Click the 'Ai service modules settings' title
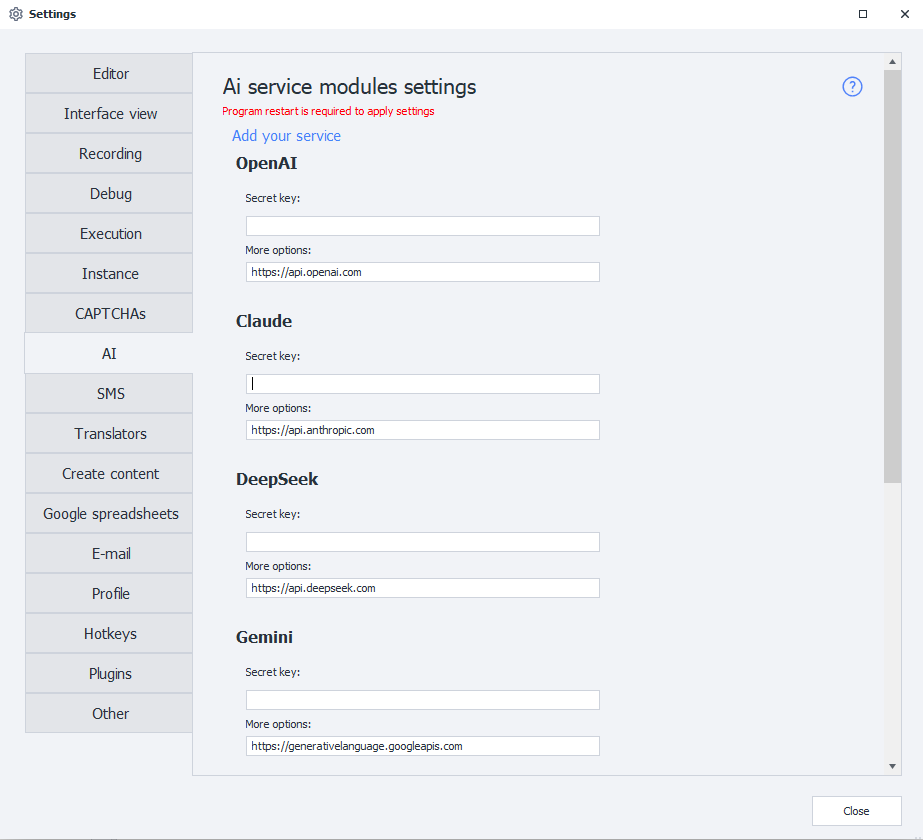The height and width of the screenshot is (840, 923). coord(349,87)
